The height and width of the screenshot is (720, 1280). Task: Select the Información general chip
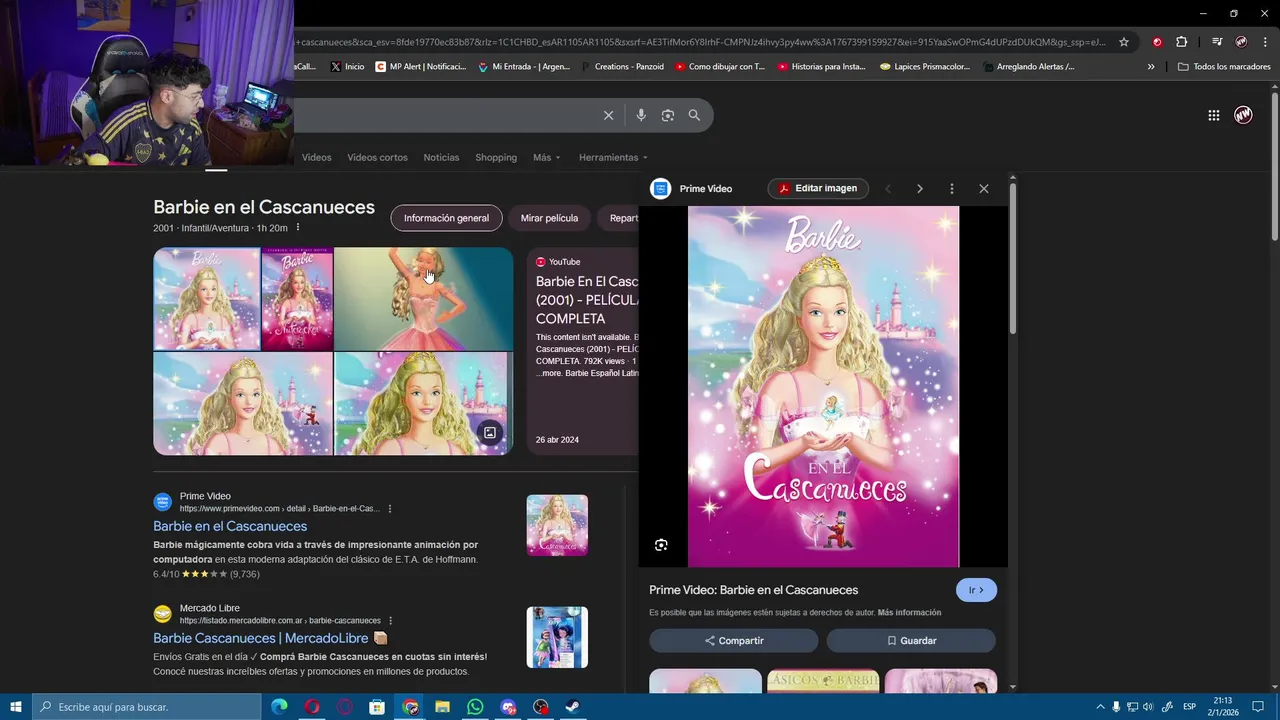click(446, 218)
